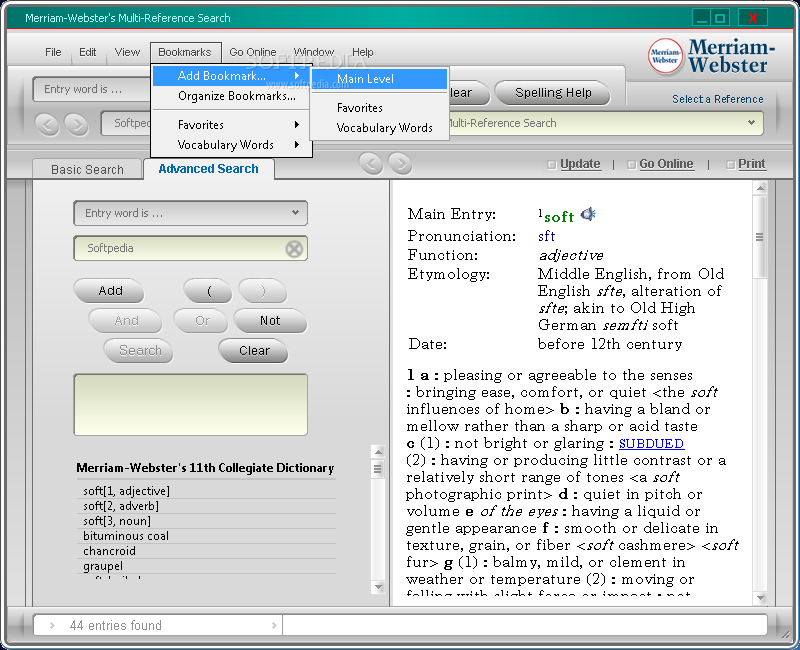
Task: Open the Edit menu
Action: click(x=87, y=52)
